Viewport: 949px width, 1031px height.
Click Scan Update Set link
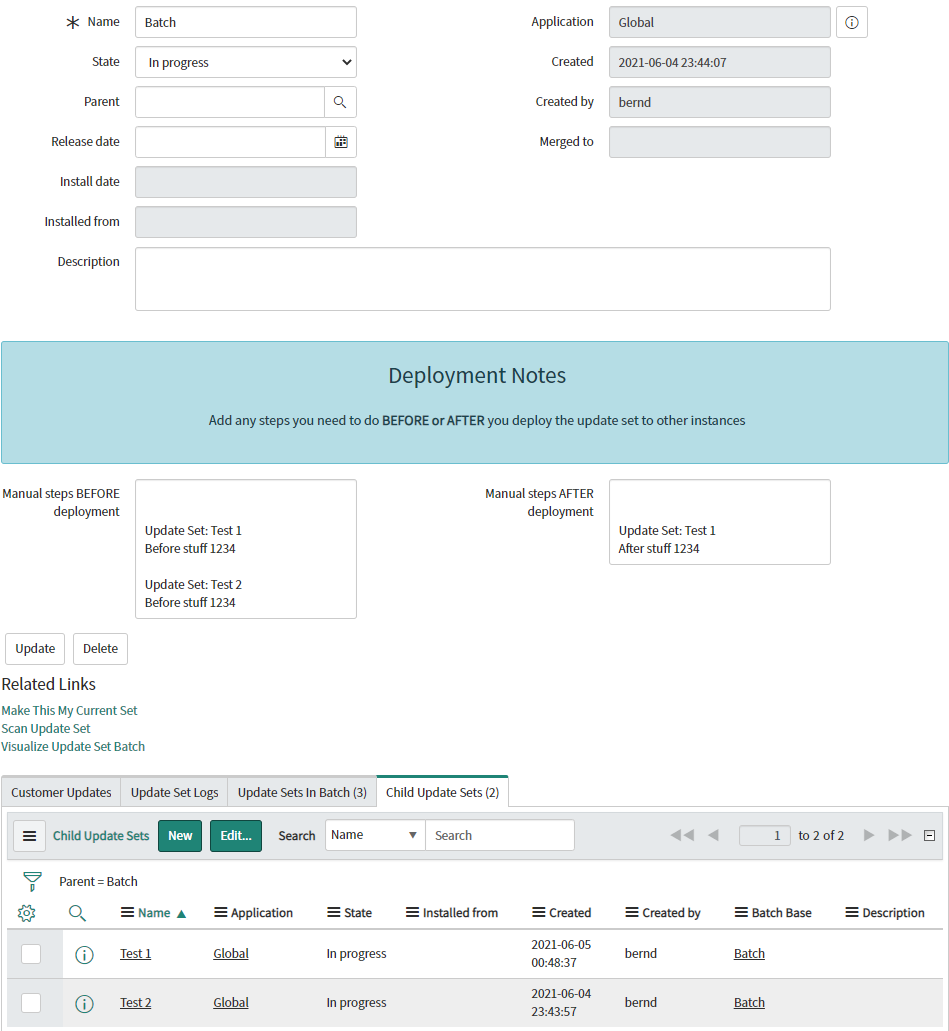(46, 729)
